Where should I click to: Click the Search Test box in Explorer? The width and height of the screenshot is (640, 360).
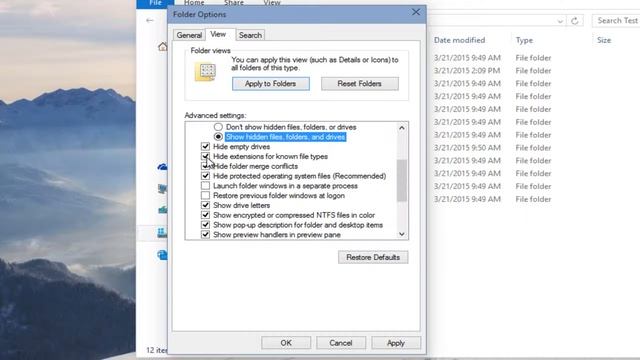pyautogui.click(x=616, y=20)
